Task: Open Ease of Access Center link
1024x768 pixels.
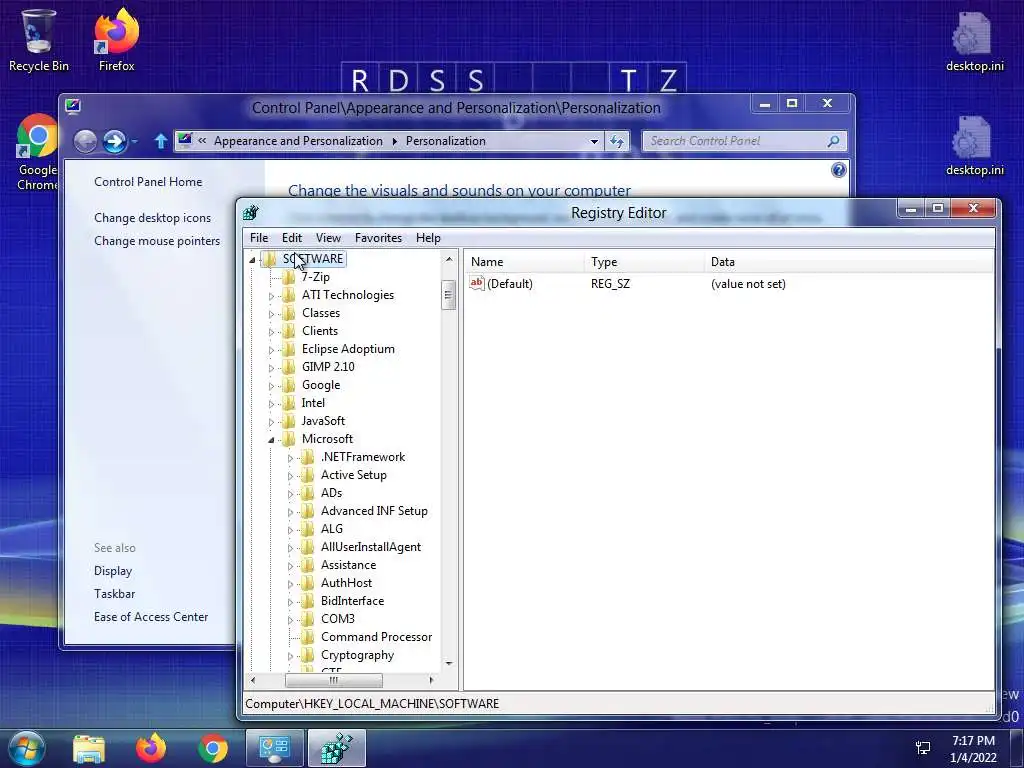Action: pyautogui.click(x=151, y=616)
